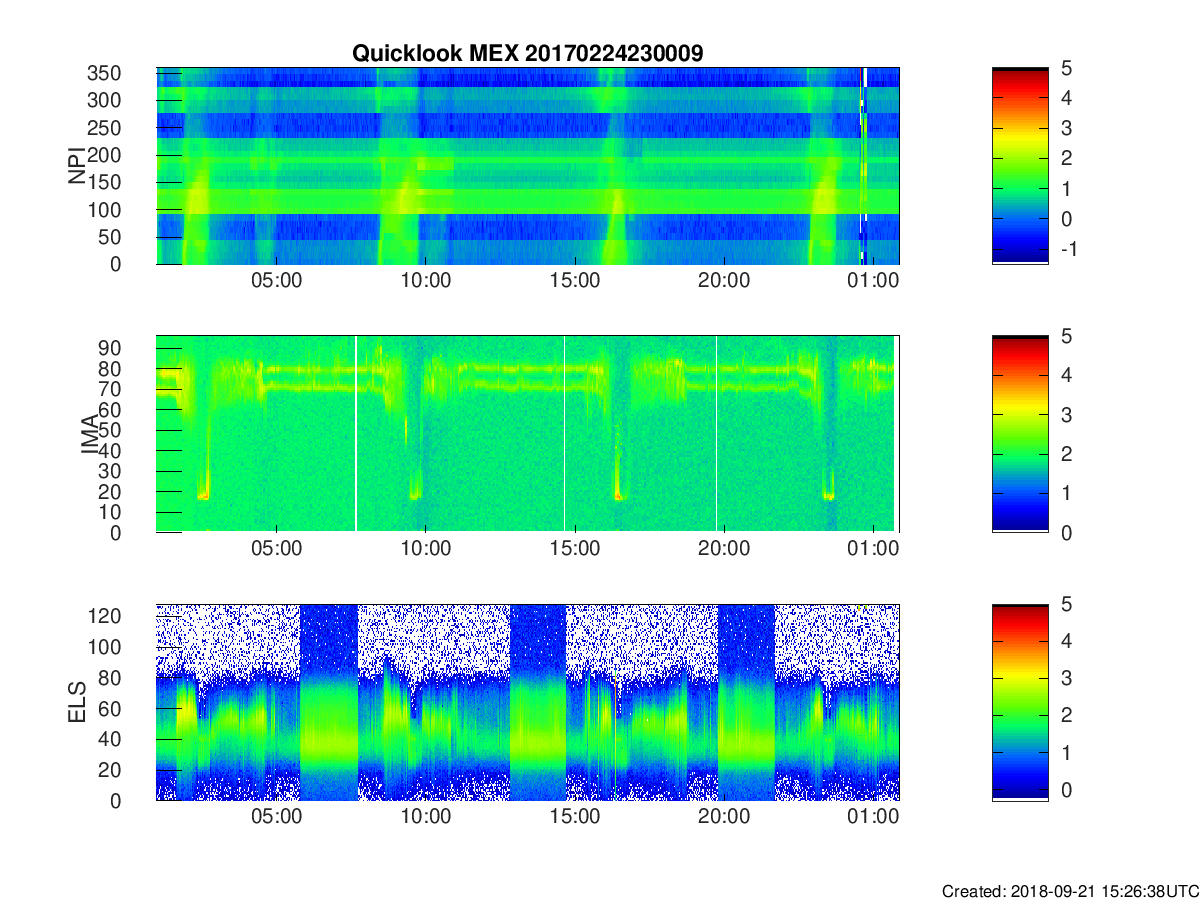Screen dimensions: 1200x900
Task: Select the ELS axis label
Action: coord(77,702)
